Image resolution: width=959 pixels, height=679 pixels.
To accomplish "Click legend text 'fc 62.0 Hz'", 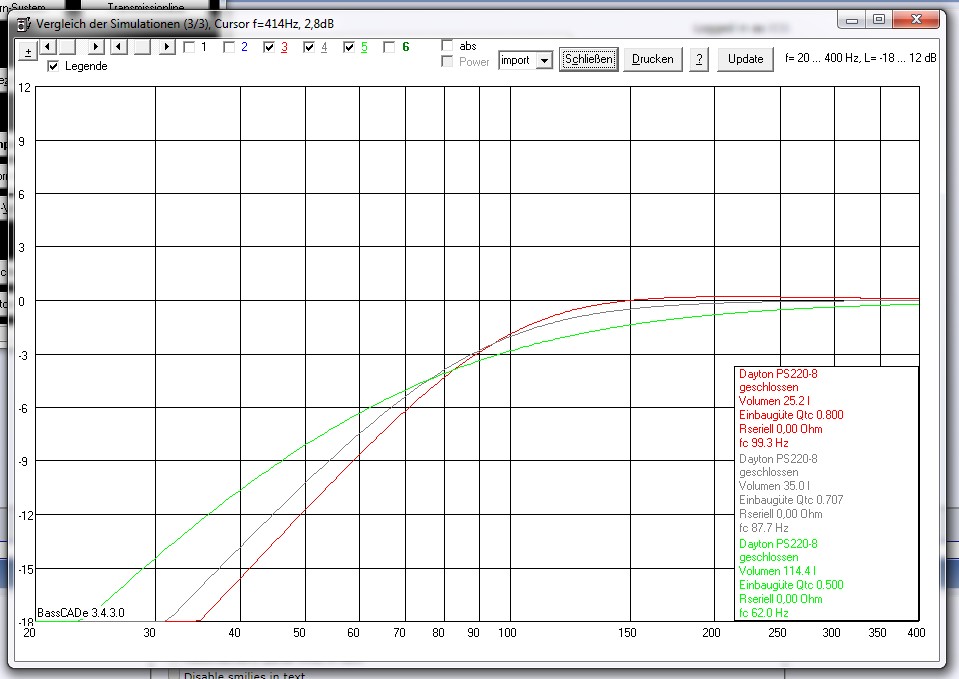I will [763, 613].
